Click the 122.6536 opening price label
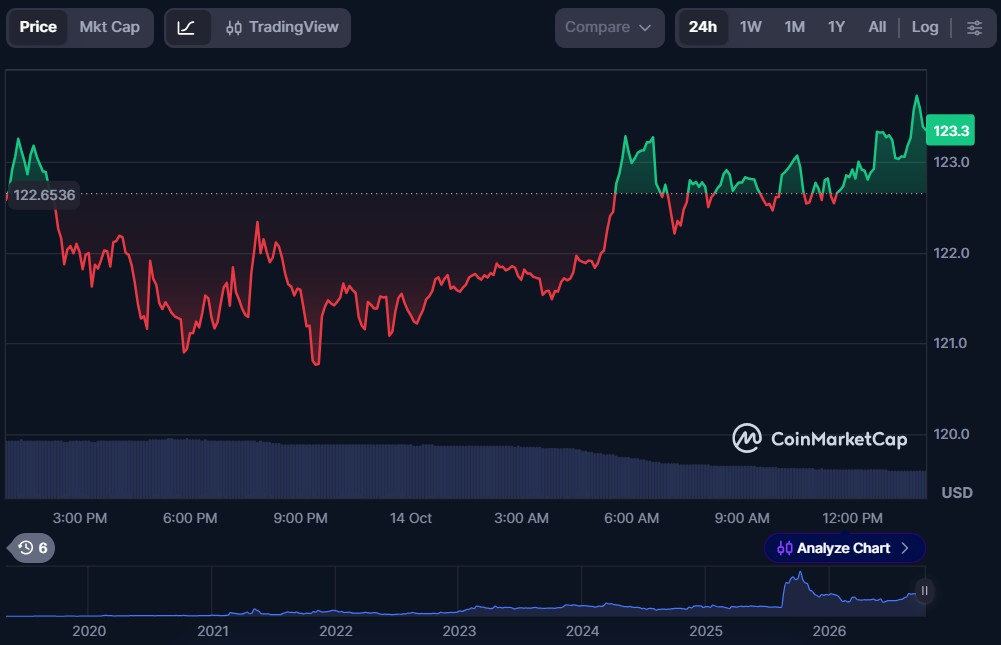 [x=44, y=195]
